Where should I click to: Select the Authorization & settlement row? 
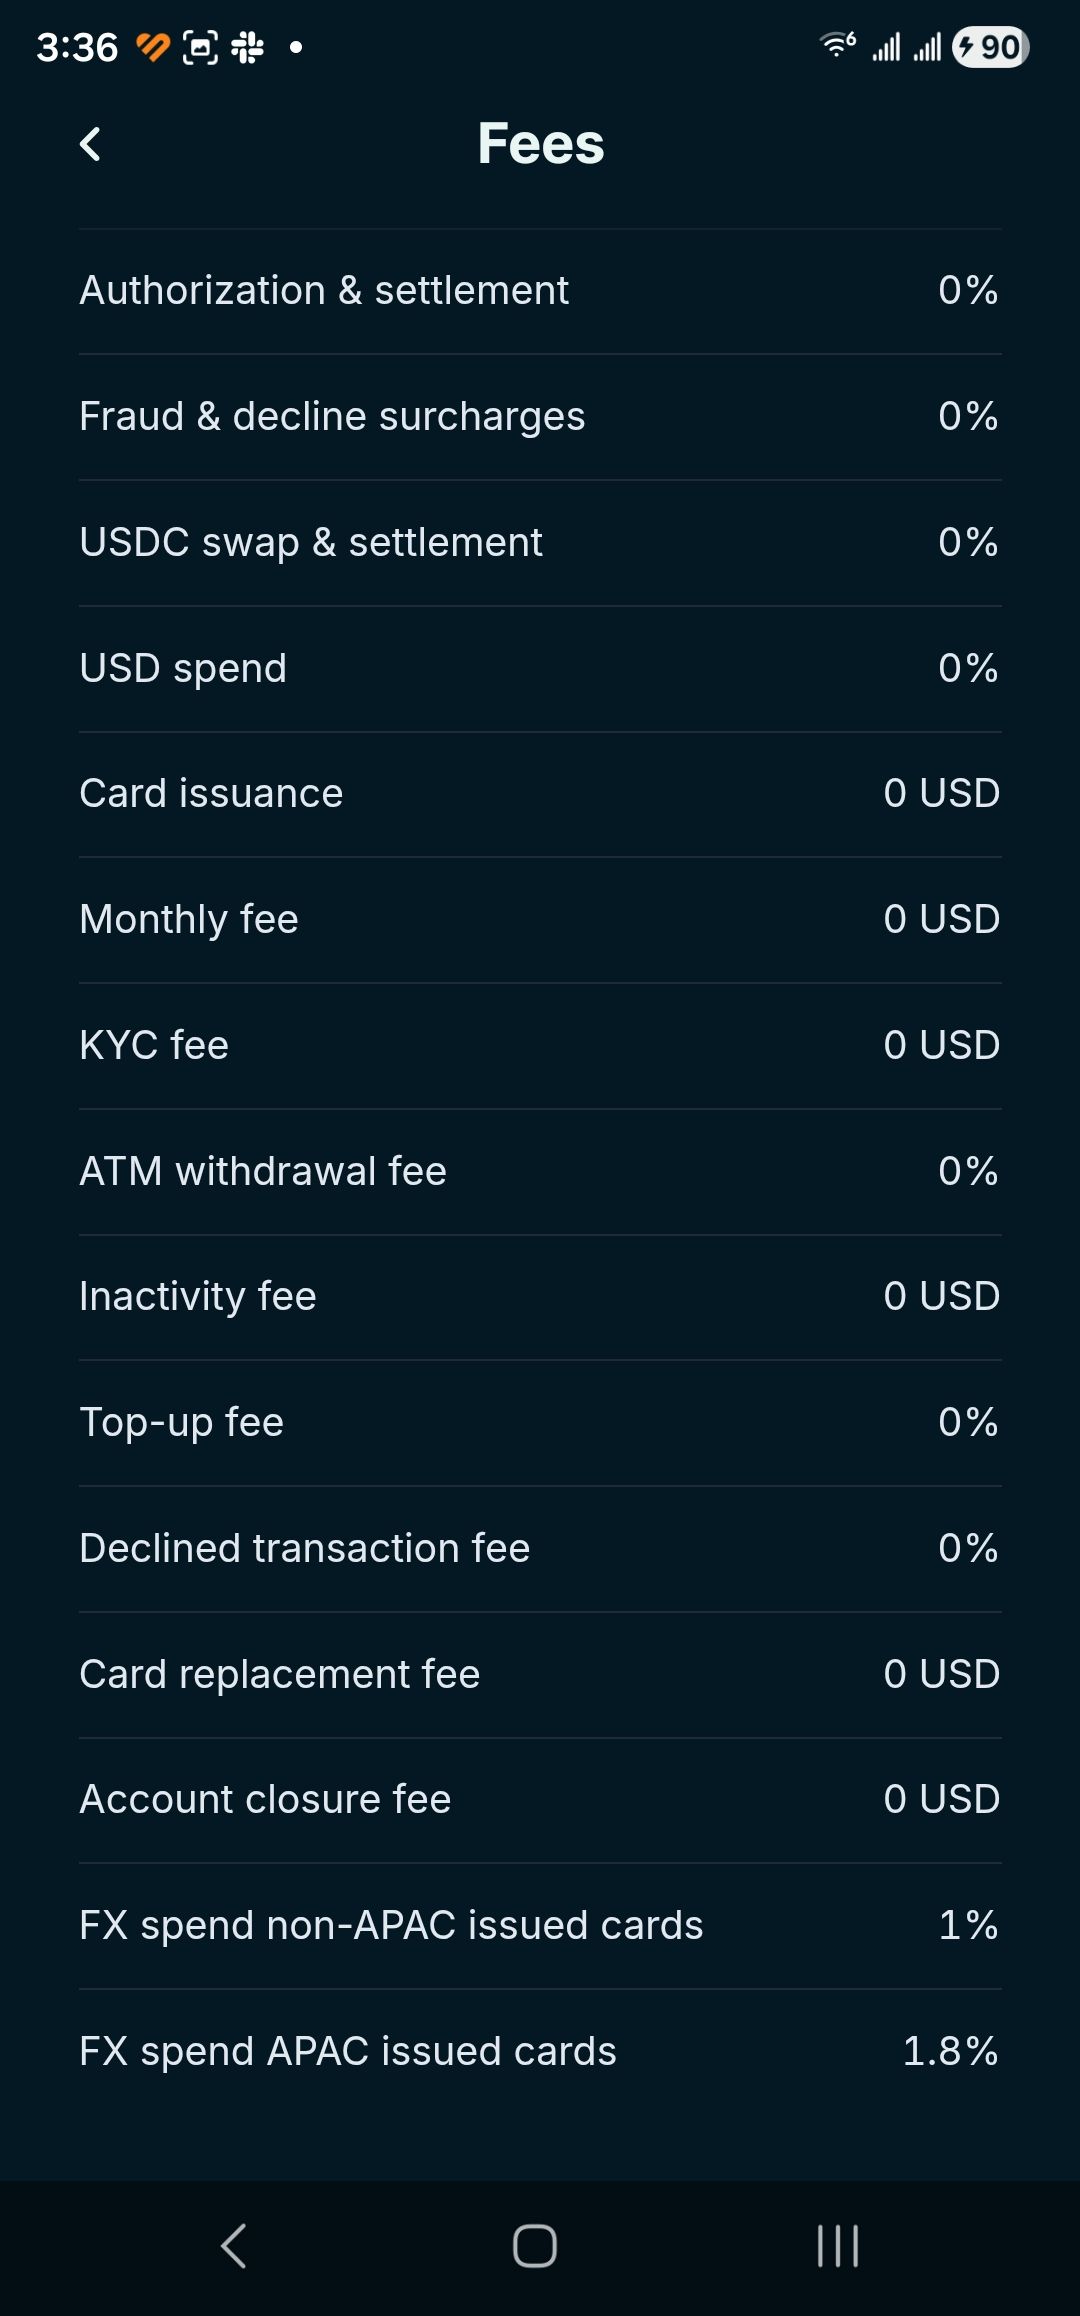pyautogui.click(x=540, y=291)
